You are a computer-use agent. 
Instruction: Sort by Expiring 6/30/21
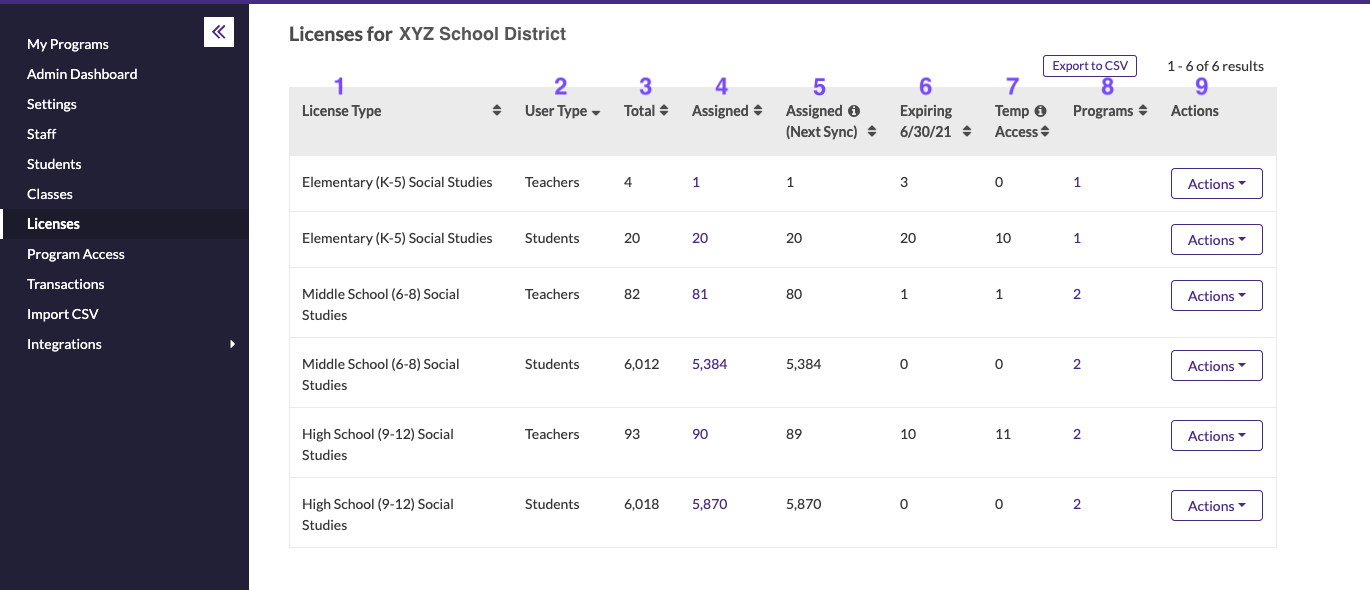[x=967, y=131]
